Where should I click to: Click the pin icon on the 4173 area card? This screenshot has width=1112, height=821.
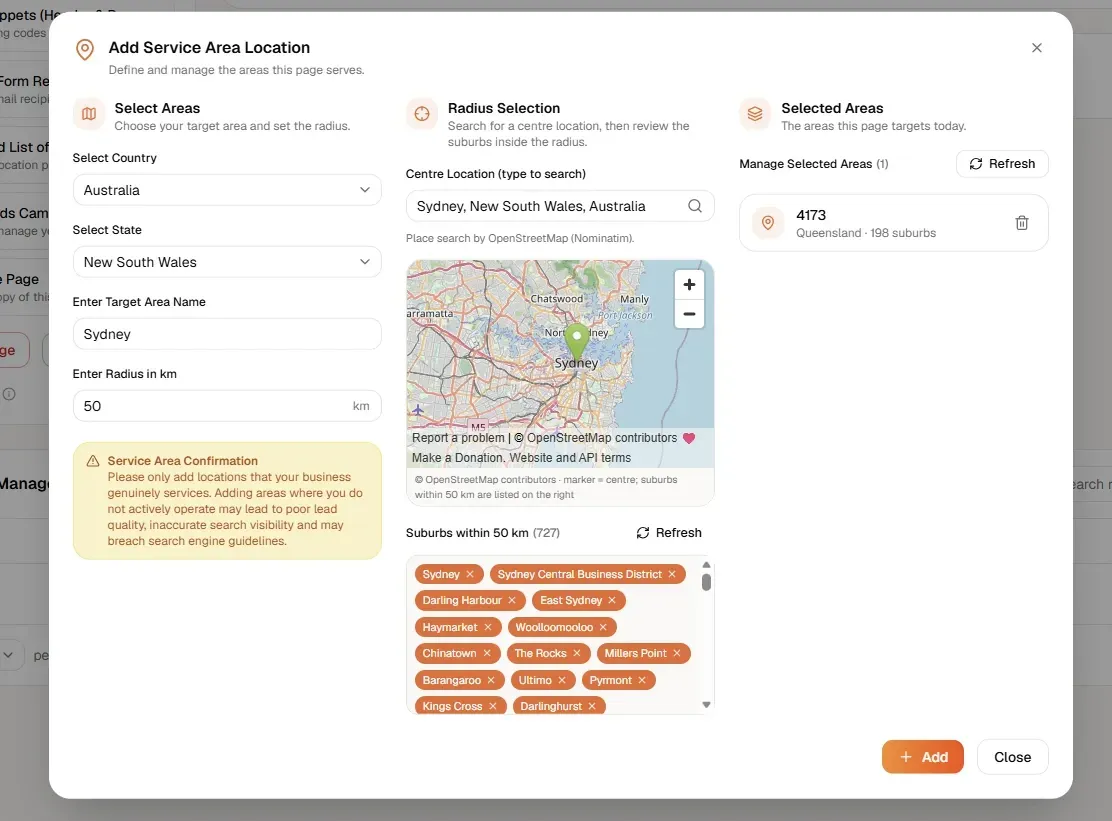click(768, 223)
